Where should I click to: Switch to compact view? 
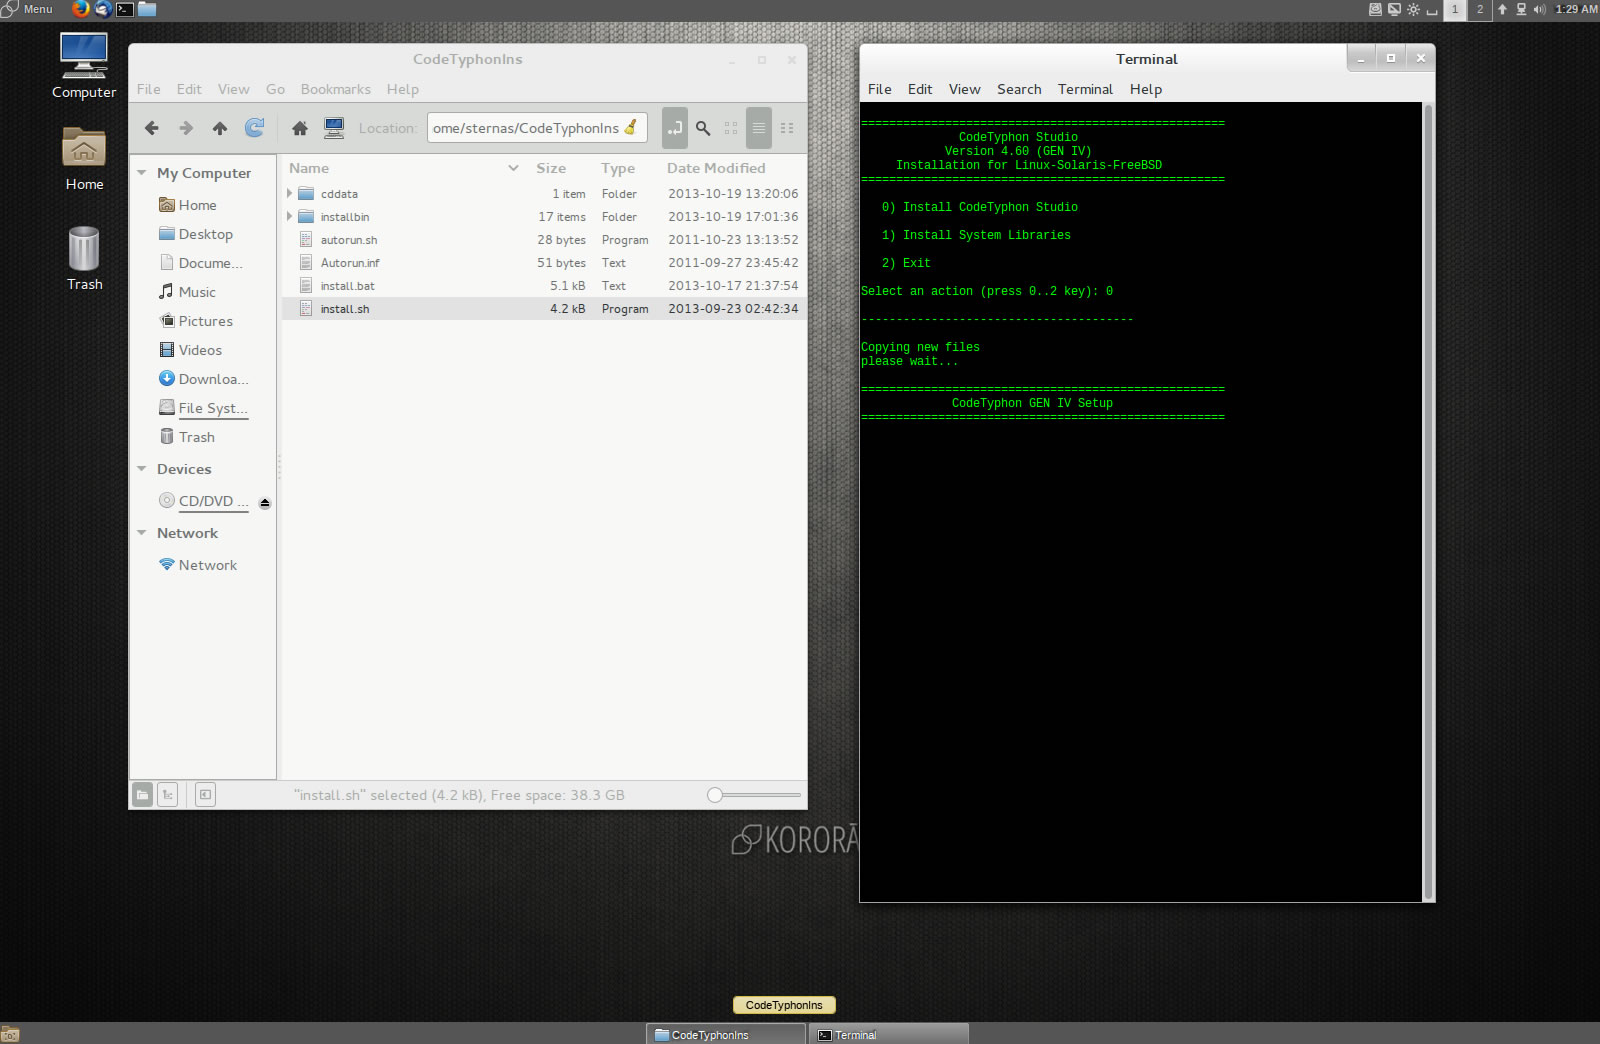[x=787, y=128]
